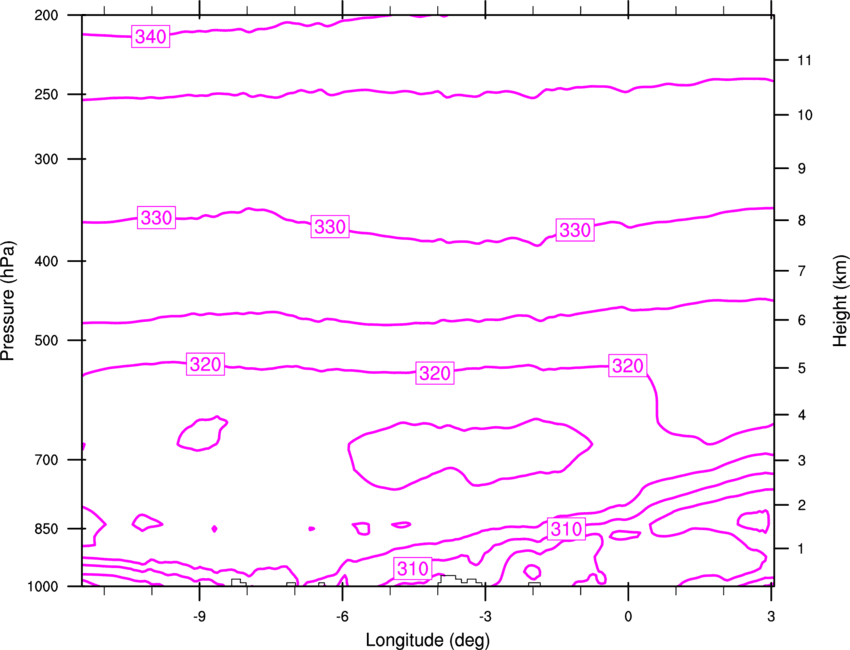
Task: Click the 3 km height tick label
Action: pos(801,460)
